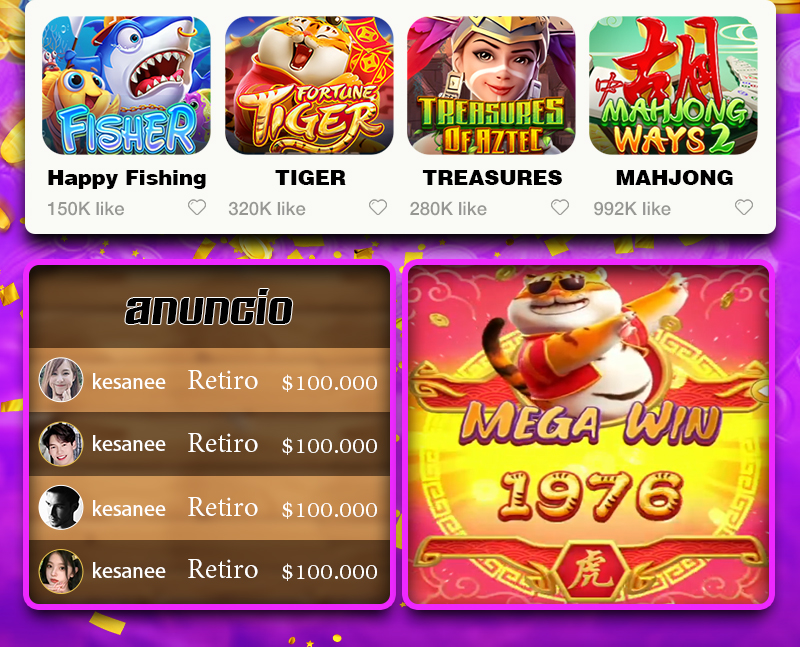Select the first Retiro $100.000 row
This screenshot has height=647, width=800.
point(209,380)
